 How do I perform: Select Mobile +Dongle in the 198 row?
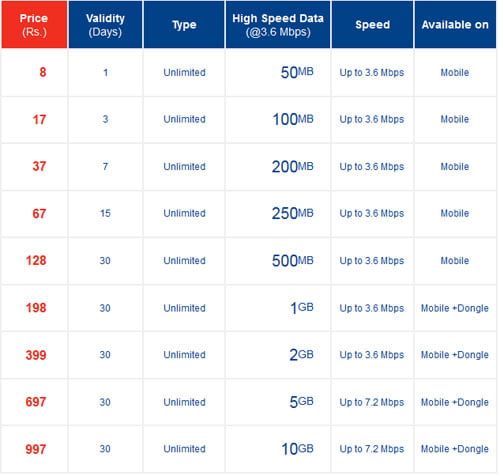point(455,308)
